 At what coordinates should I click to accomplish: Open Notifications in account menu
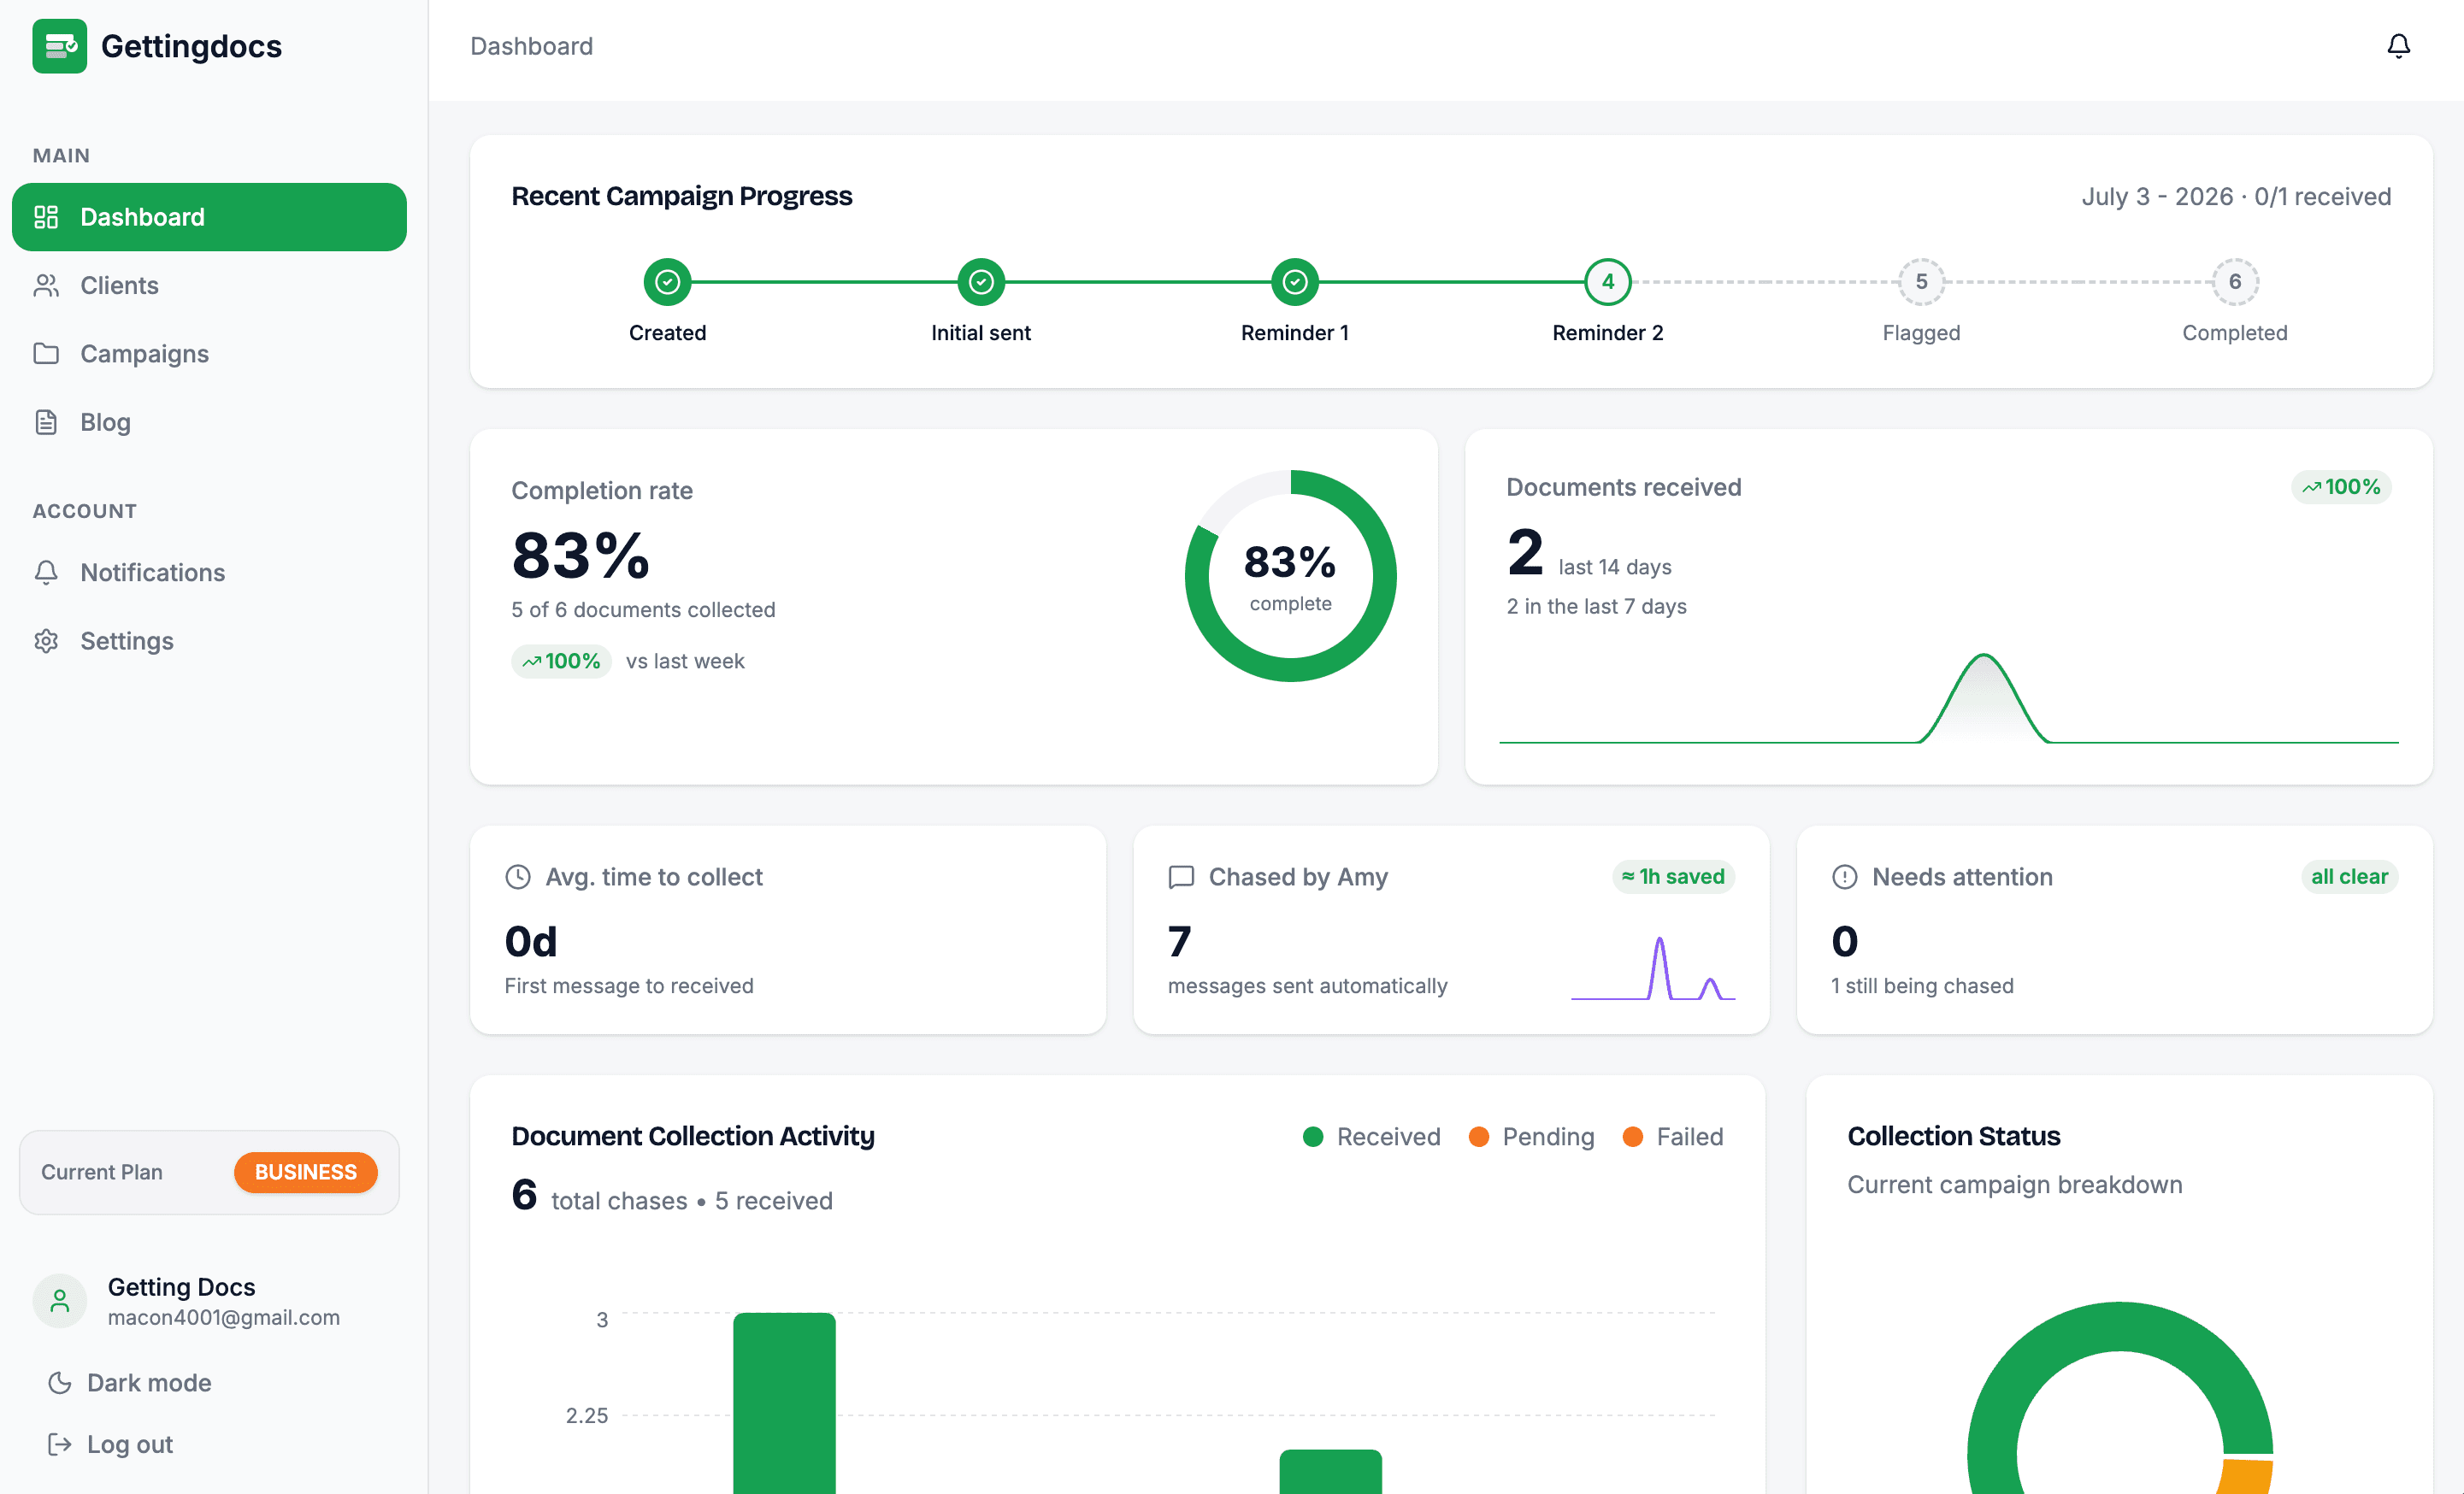209,572
